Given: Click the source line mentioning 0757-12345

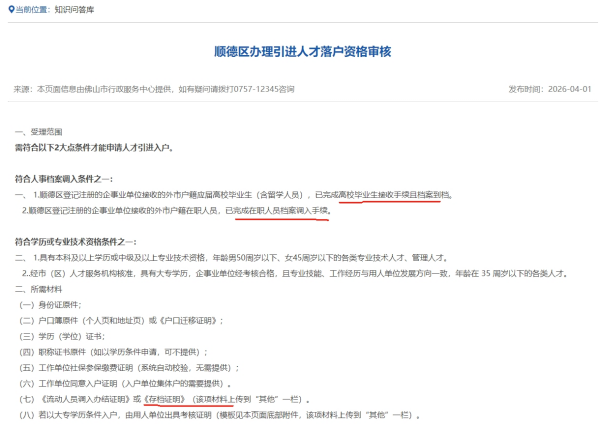Looking at the screenshot, I should tap(154, 89).
